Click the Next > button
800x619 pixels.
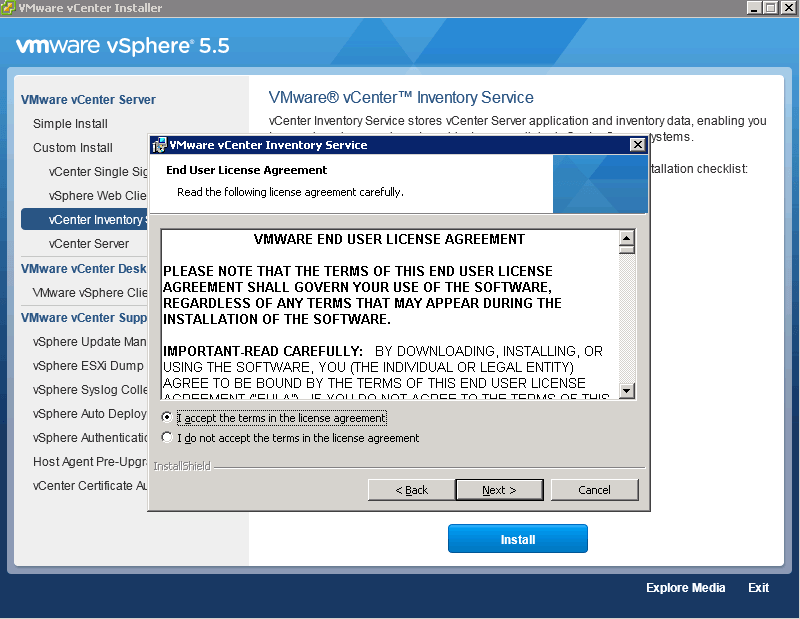499,490
